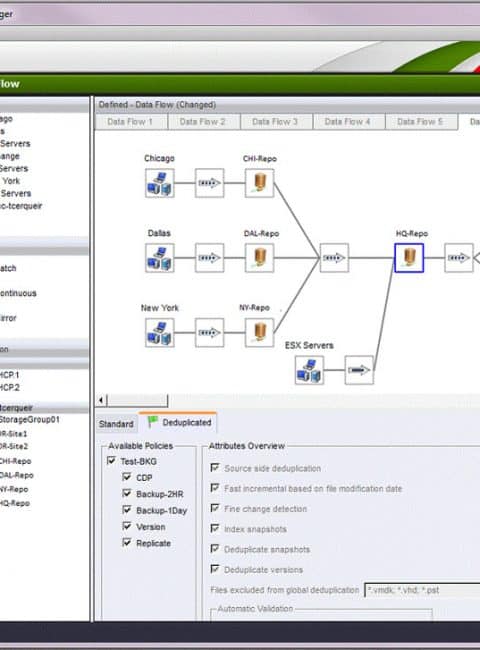Click the mover arrow after Dallas node

click(x=209, y=258)
